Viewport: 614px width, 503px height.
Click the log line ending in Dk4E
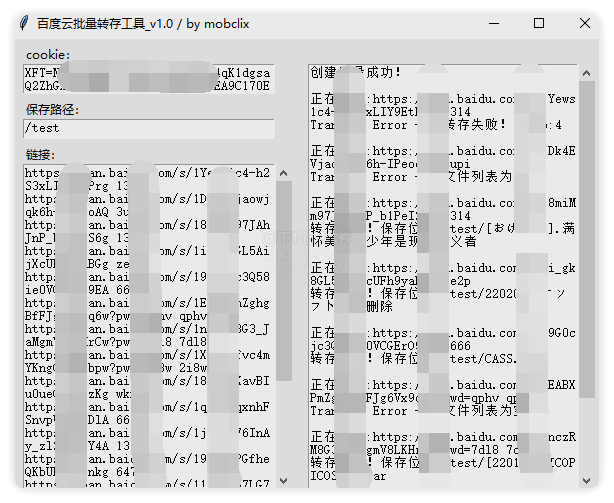[x=443, y=151]
